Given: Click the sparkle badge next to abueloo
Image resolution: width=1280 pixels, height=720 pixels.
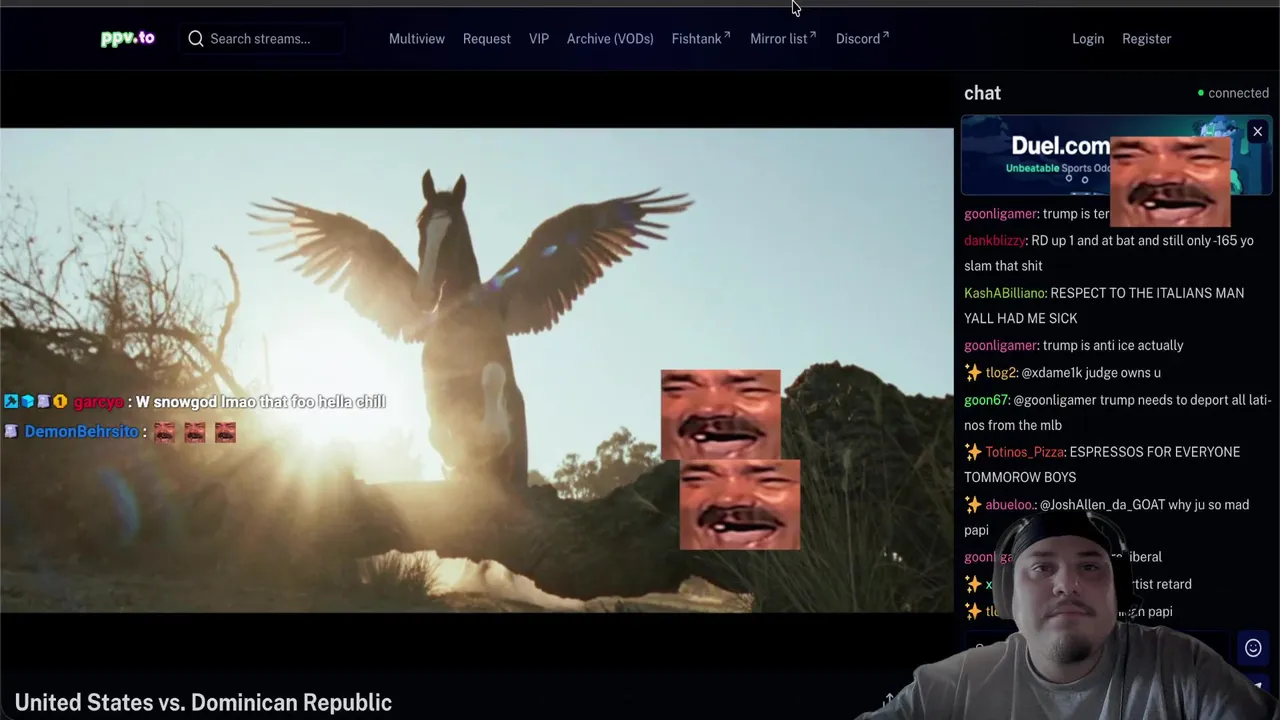Looking at the screenshot, I should pos(973,504).
